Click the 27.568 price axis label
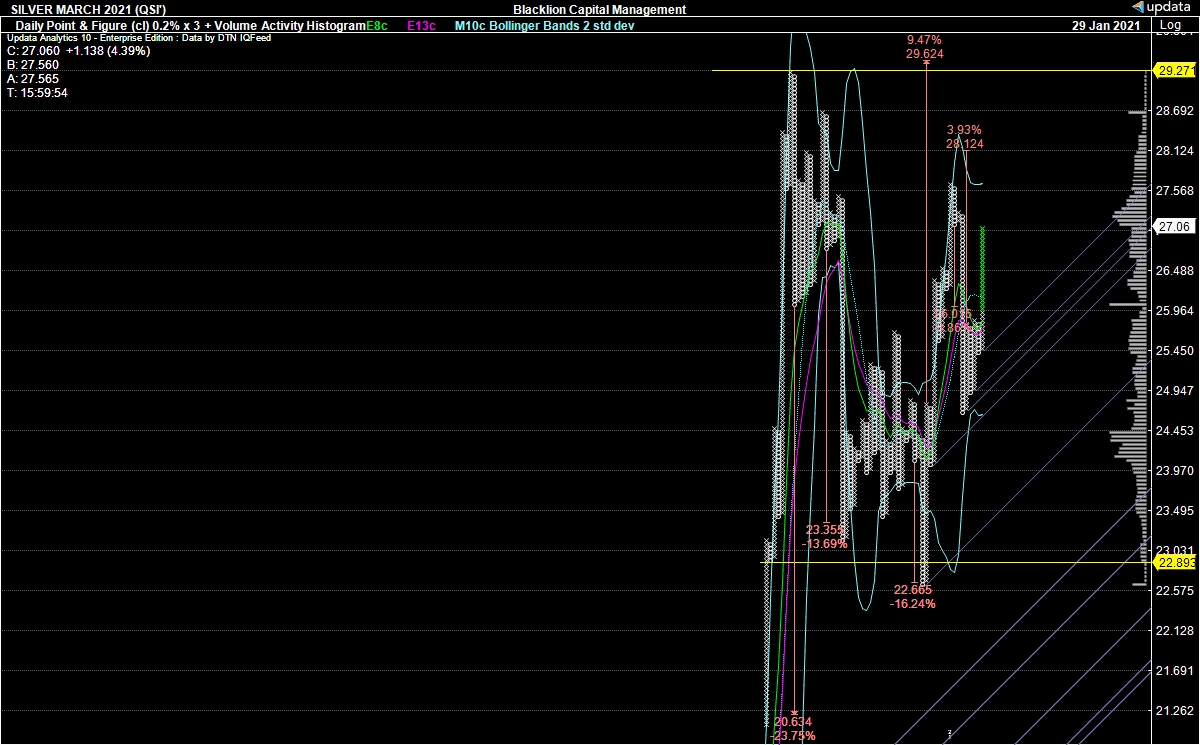The height and width of the screenshot is (745, 1200). [x=1176, y=190]
